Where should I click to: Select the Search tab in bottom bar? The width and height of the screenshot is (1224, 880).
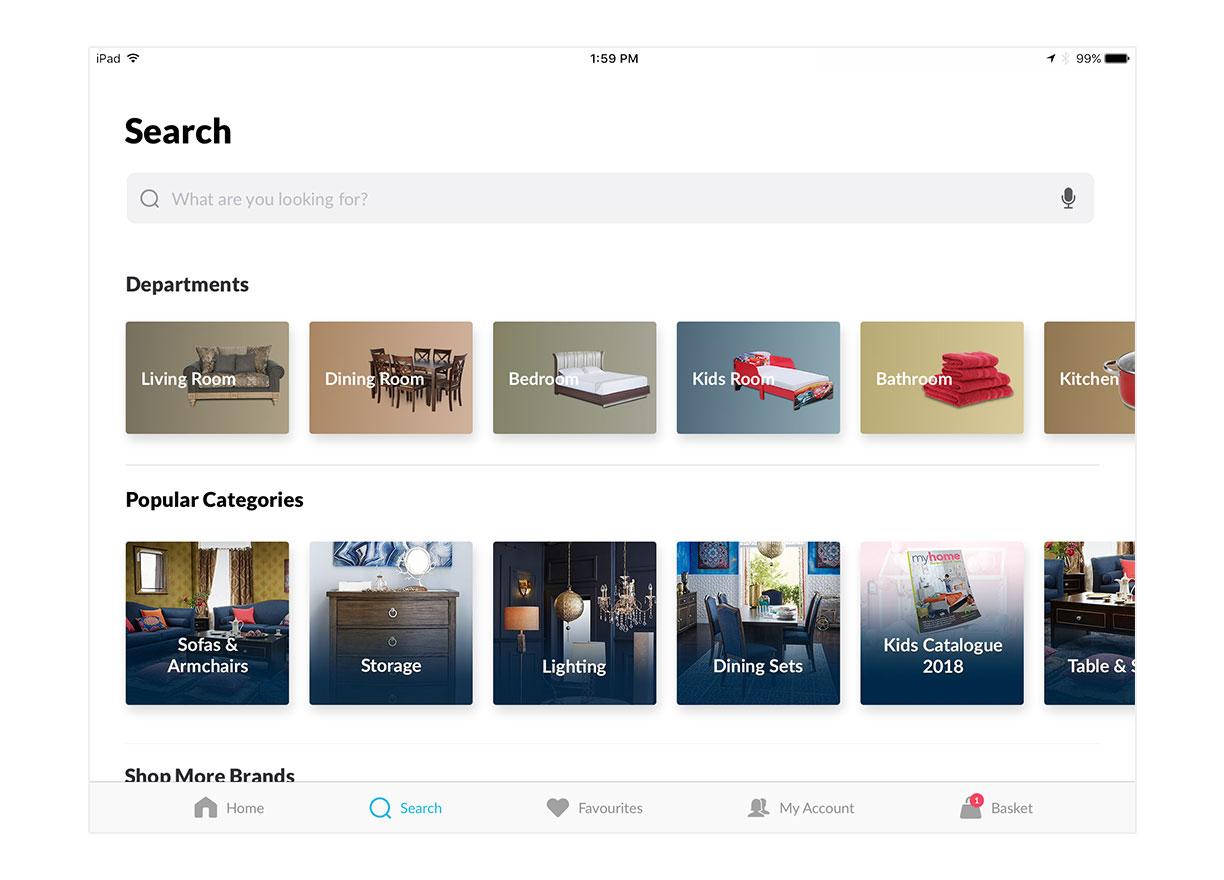405,808
